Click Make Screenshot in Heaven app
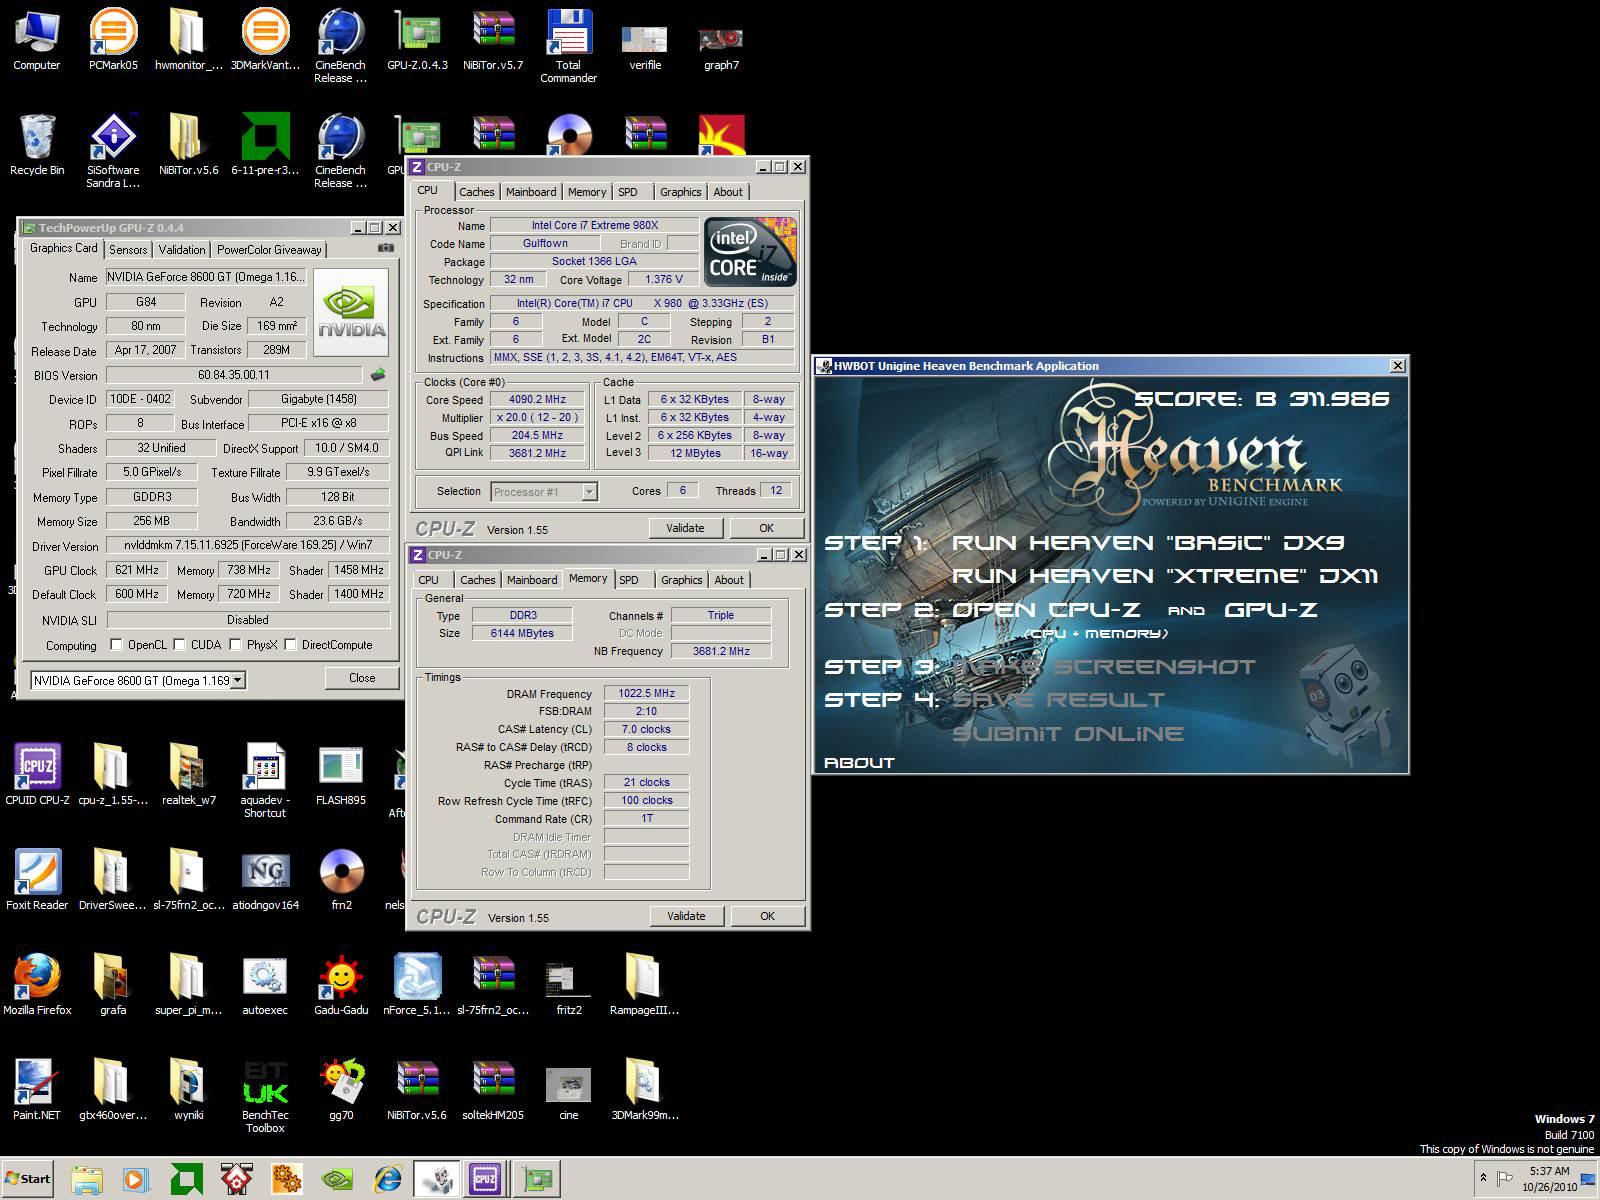This screenshot has height=1200, width=1600. click(x=1103, y=667)
